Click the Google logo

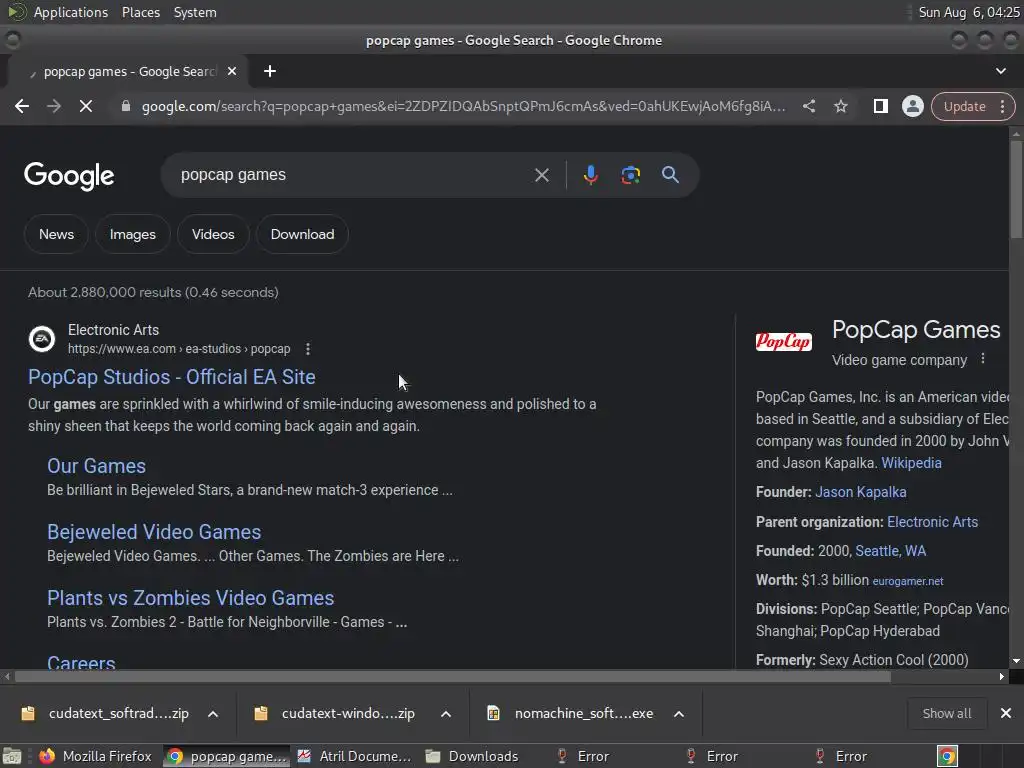click(x=69, y=176)
